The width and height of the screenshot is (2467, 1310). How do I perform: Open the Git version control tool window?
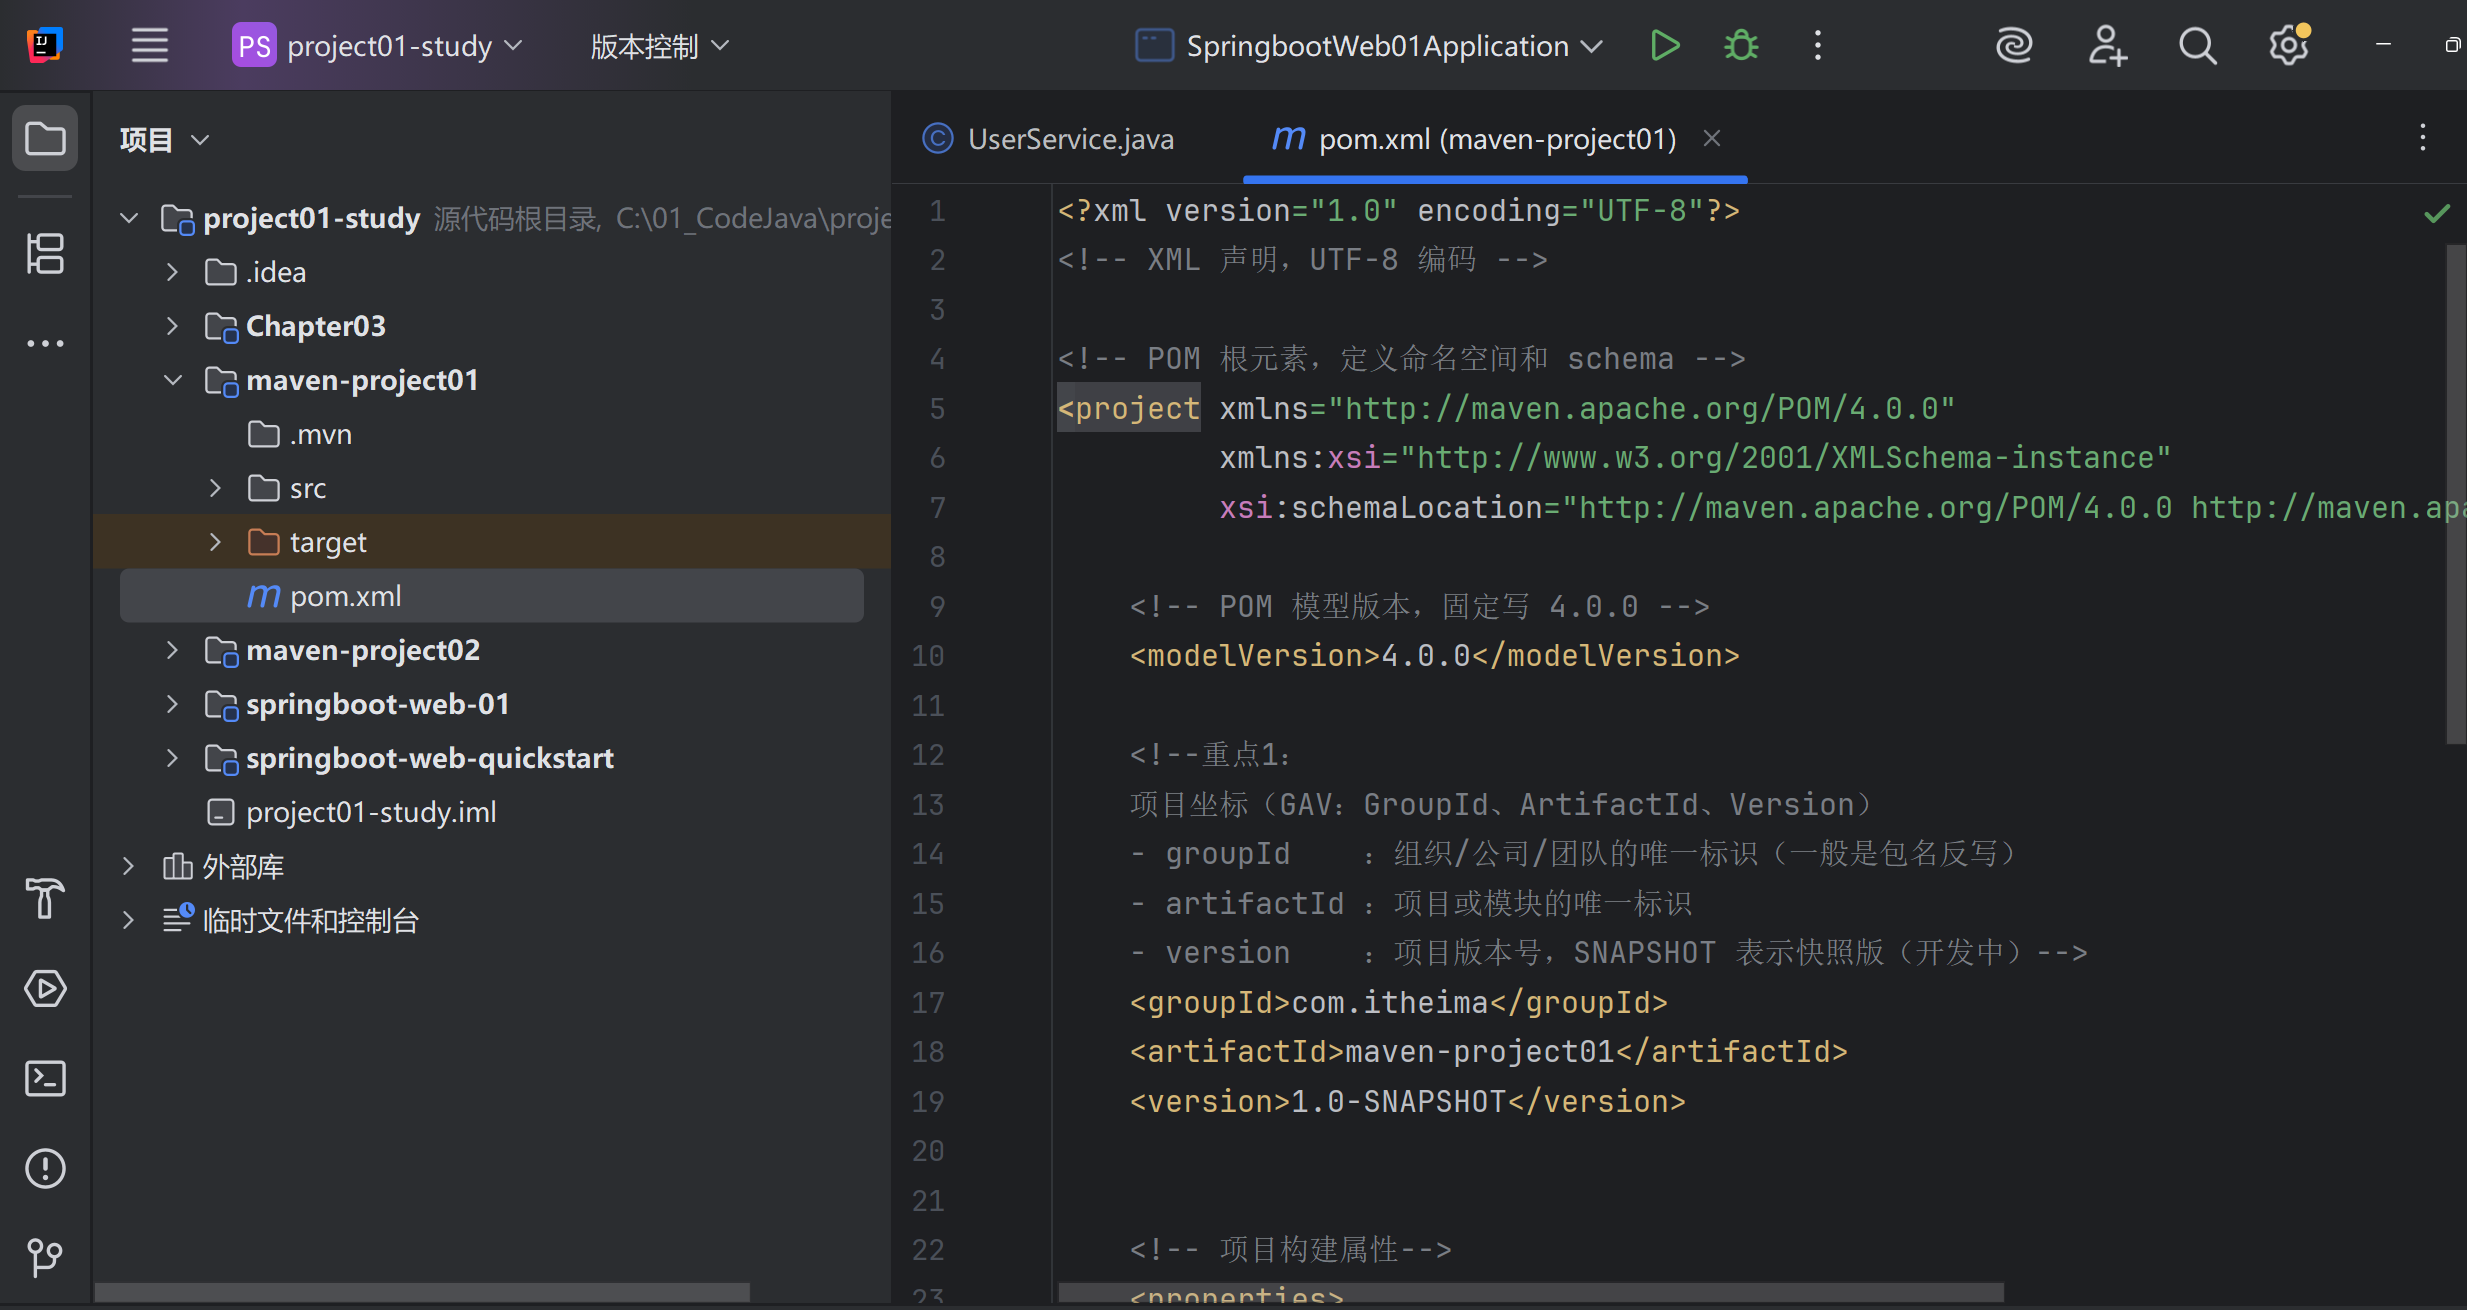click(x=45, y=1257)
